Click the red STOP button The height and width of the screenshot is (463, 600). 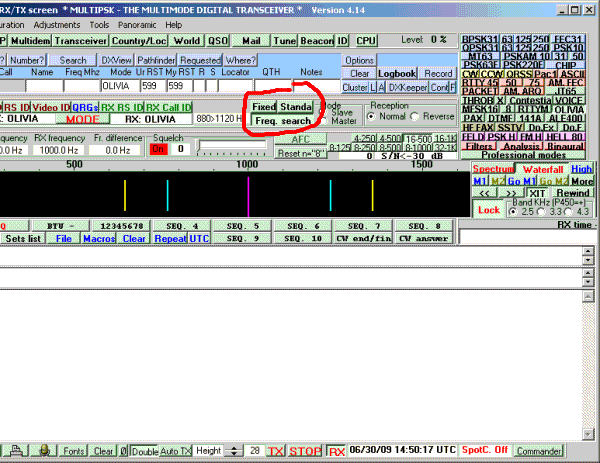tap(305, 451)
